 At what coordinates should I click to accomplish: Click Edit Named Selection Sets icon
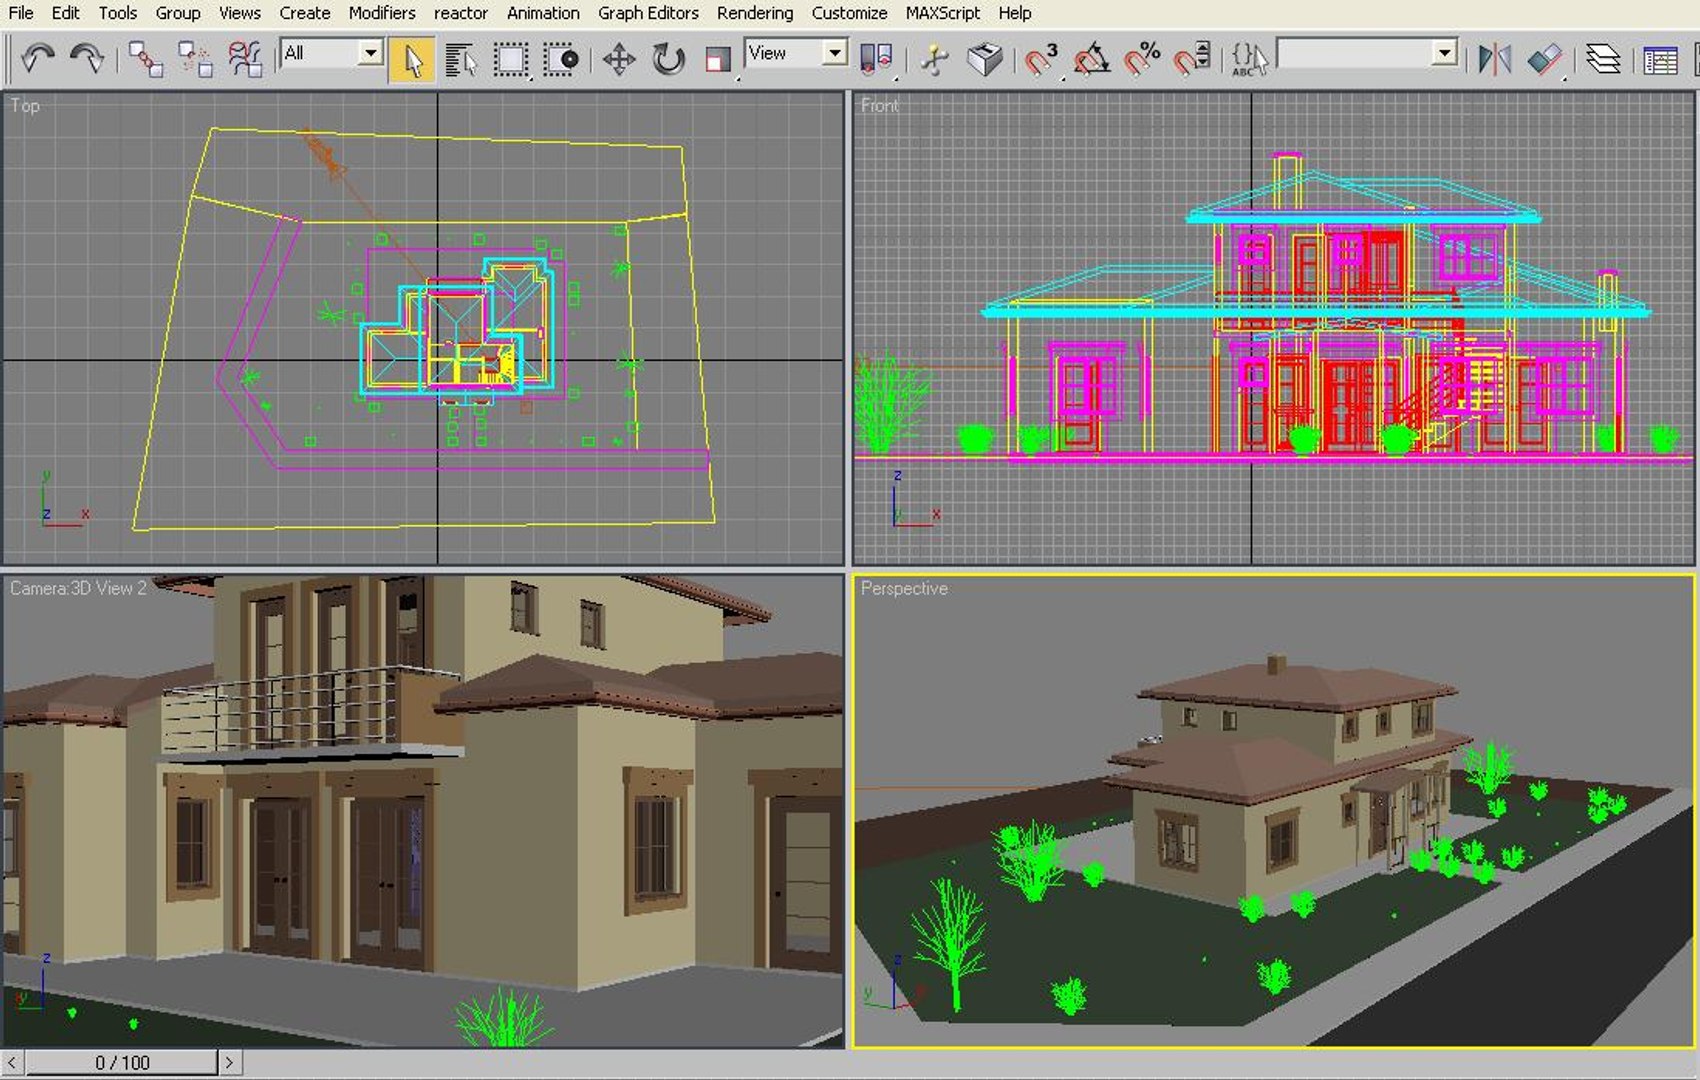1248,59
